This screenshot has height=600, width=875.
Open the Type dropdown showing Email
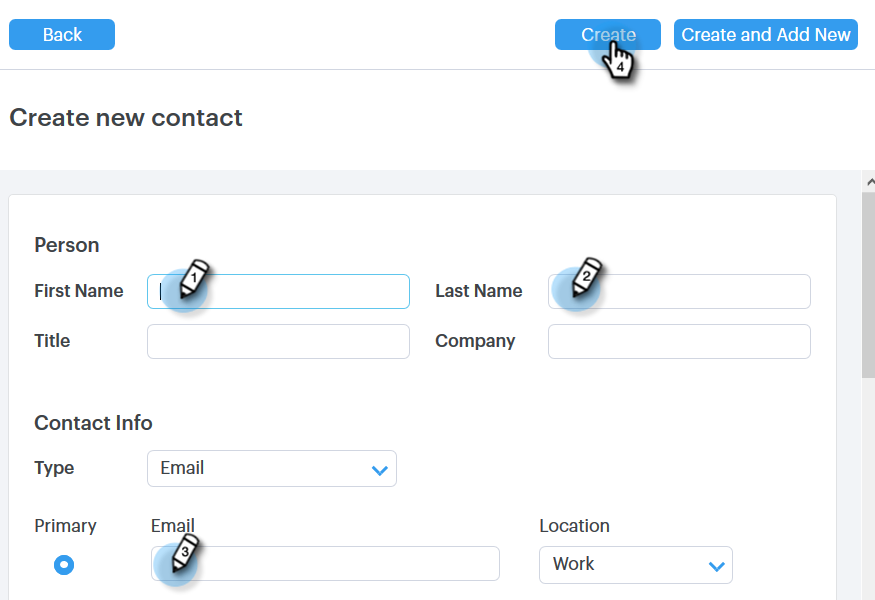[271, 469]
